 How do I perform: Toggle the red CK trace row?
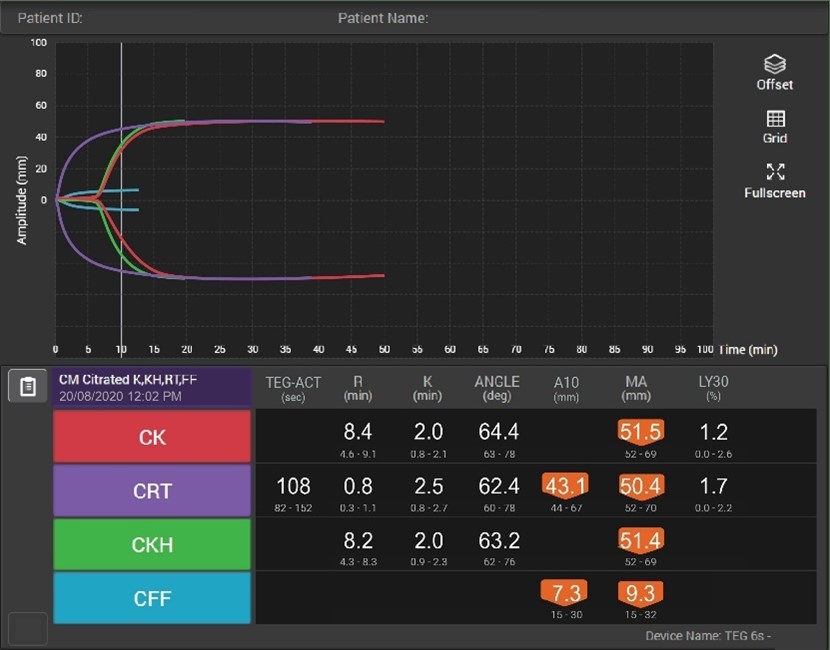pyautogui.click(x=152, y=437)
